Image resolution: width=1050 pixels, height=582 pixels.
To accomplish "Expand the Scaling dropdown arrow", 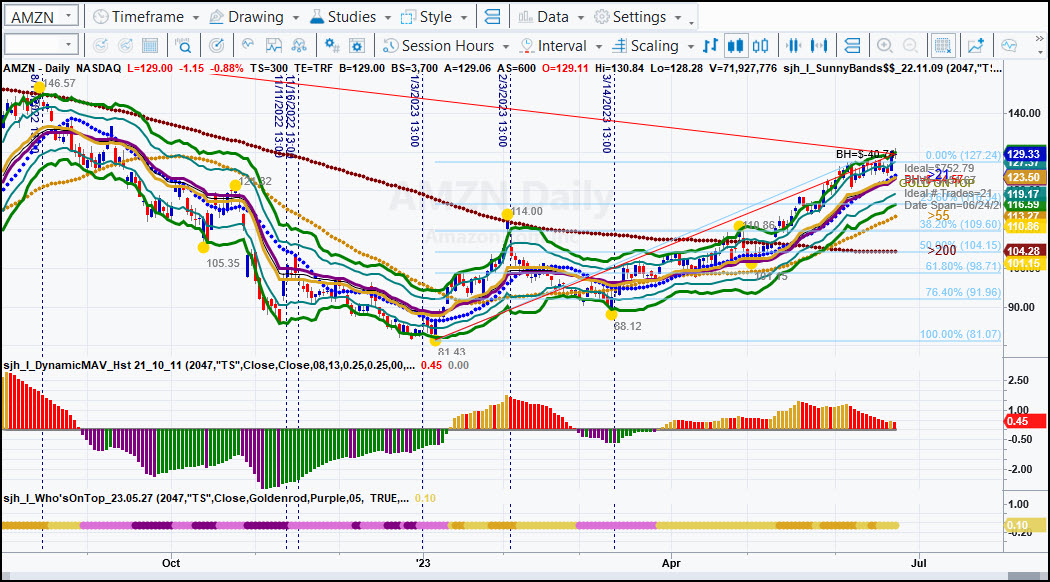I will tap(691, 46).
